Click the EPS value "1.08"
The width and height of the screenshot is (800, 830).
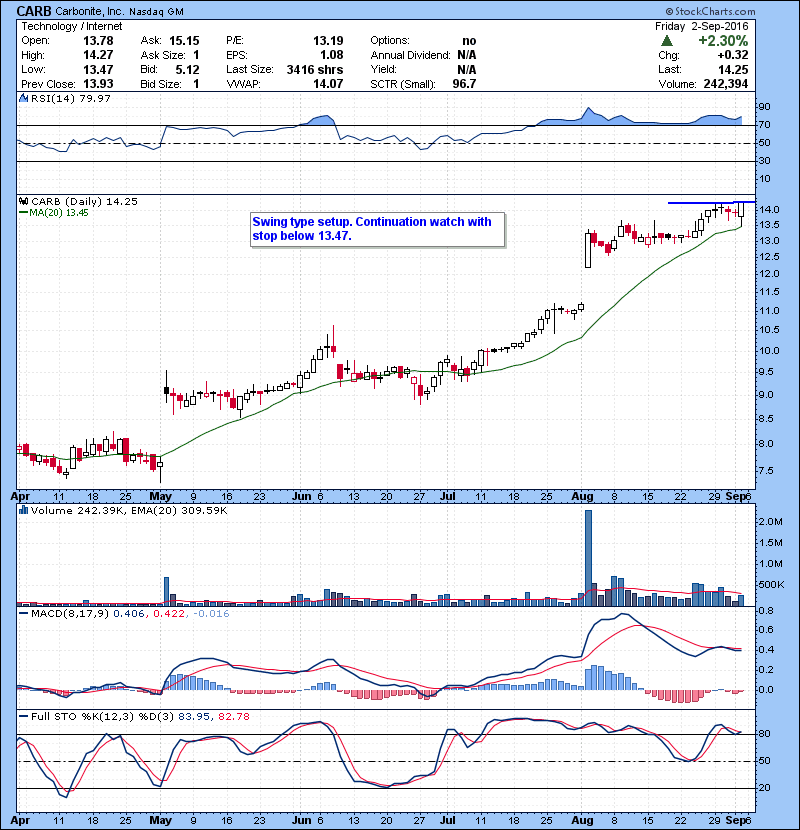(331, 55)
